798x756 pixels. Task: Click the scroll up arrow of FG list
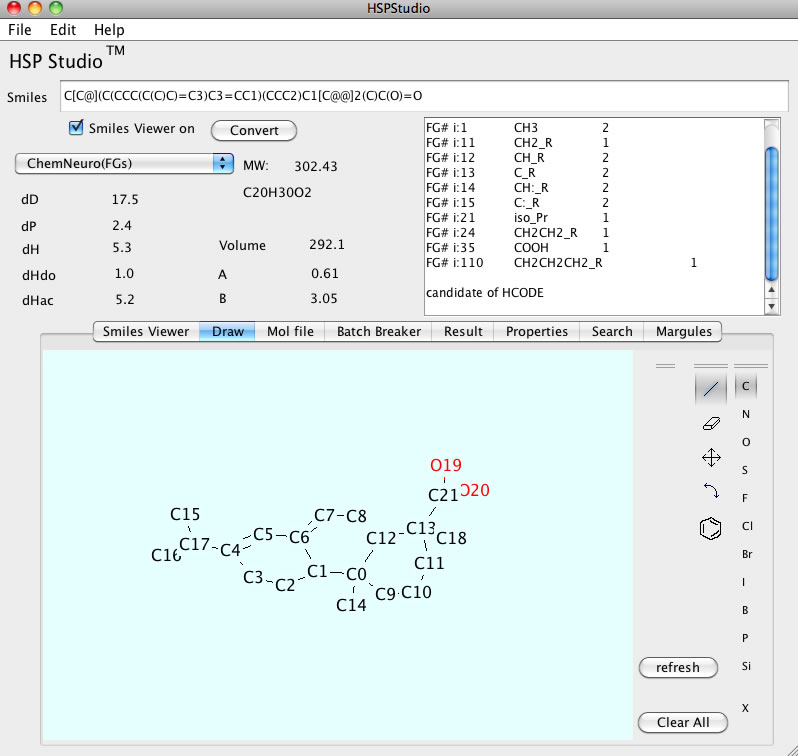(772, 290)
